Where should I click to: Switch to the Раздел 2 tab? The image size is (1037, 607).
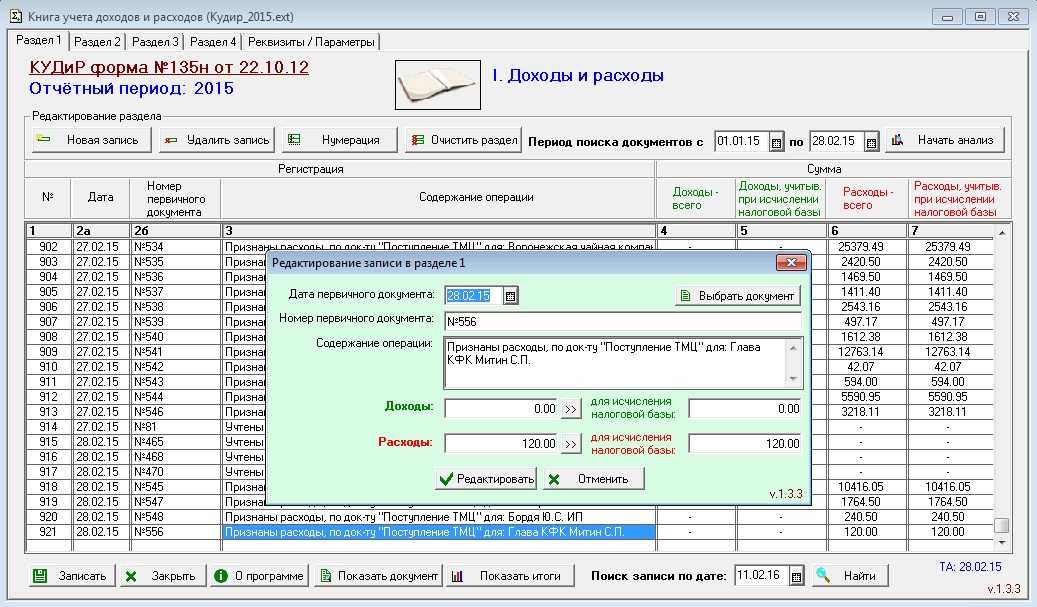(x=98, y=42)
